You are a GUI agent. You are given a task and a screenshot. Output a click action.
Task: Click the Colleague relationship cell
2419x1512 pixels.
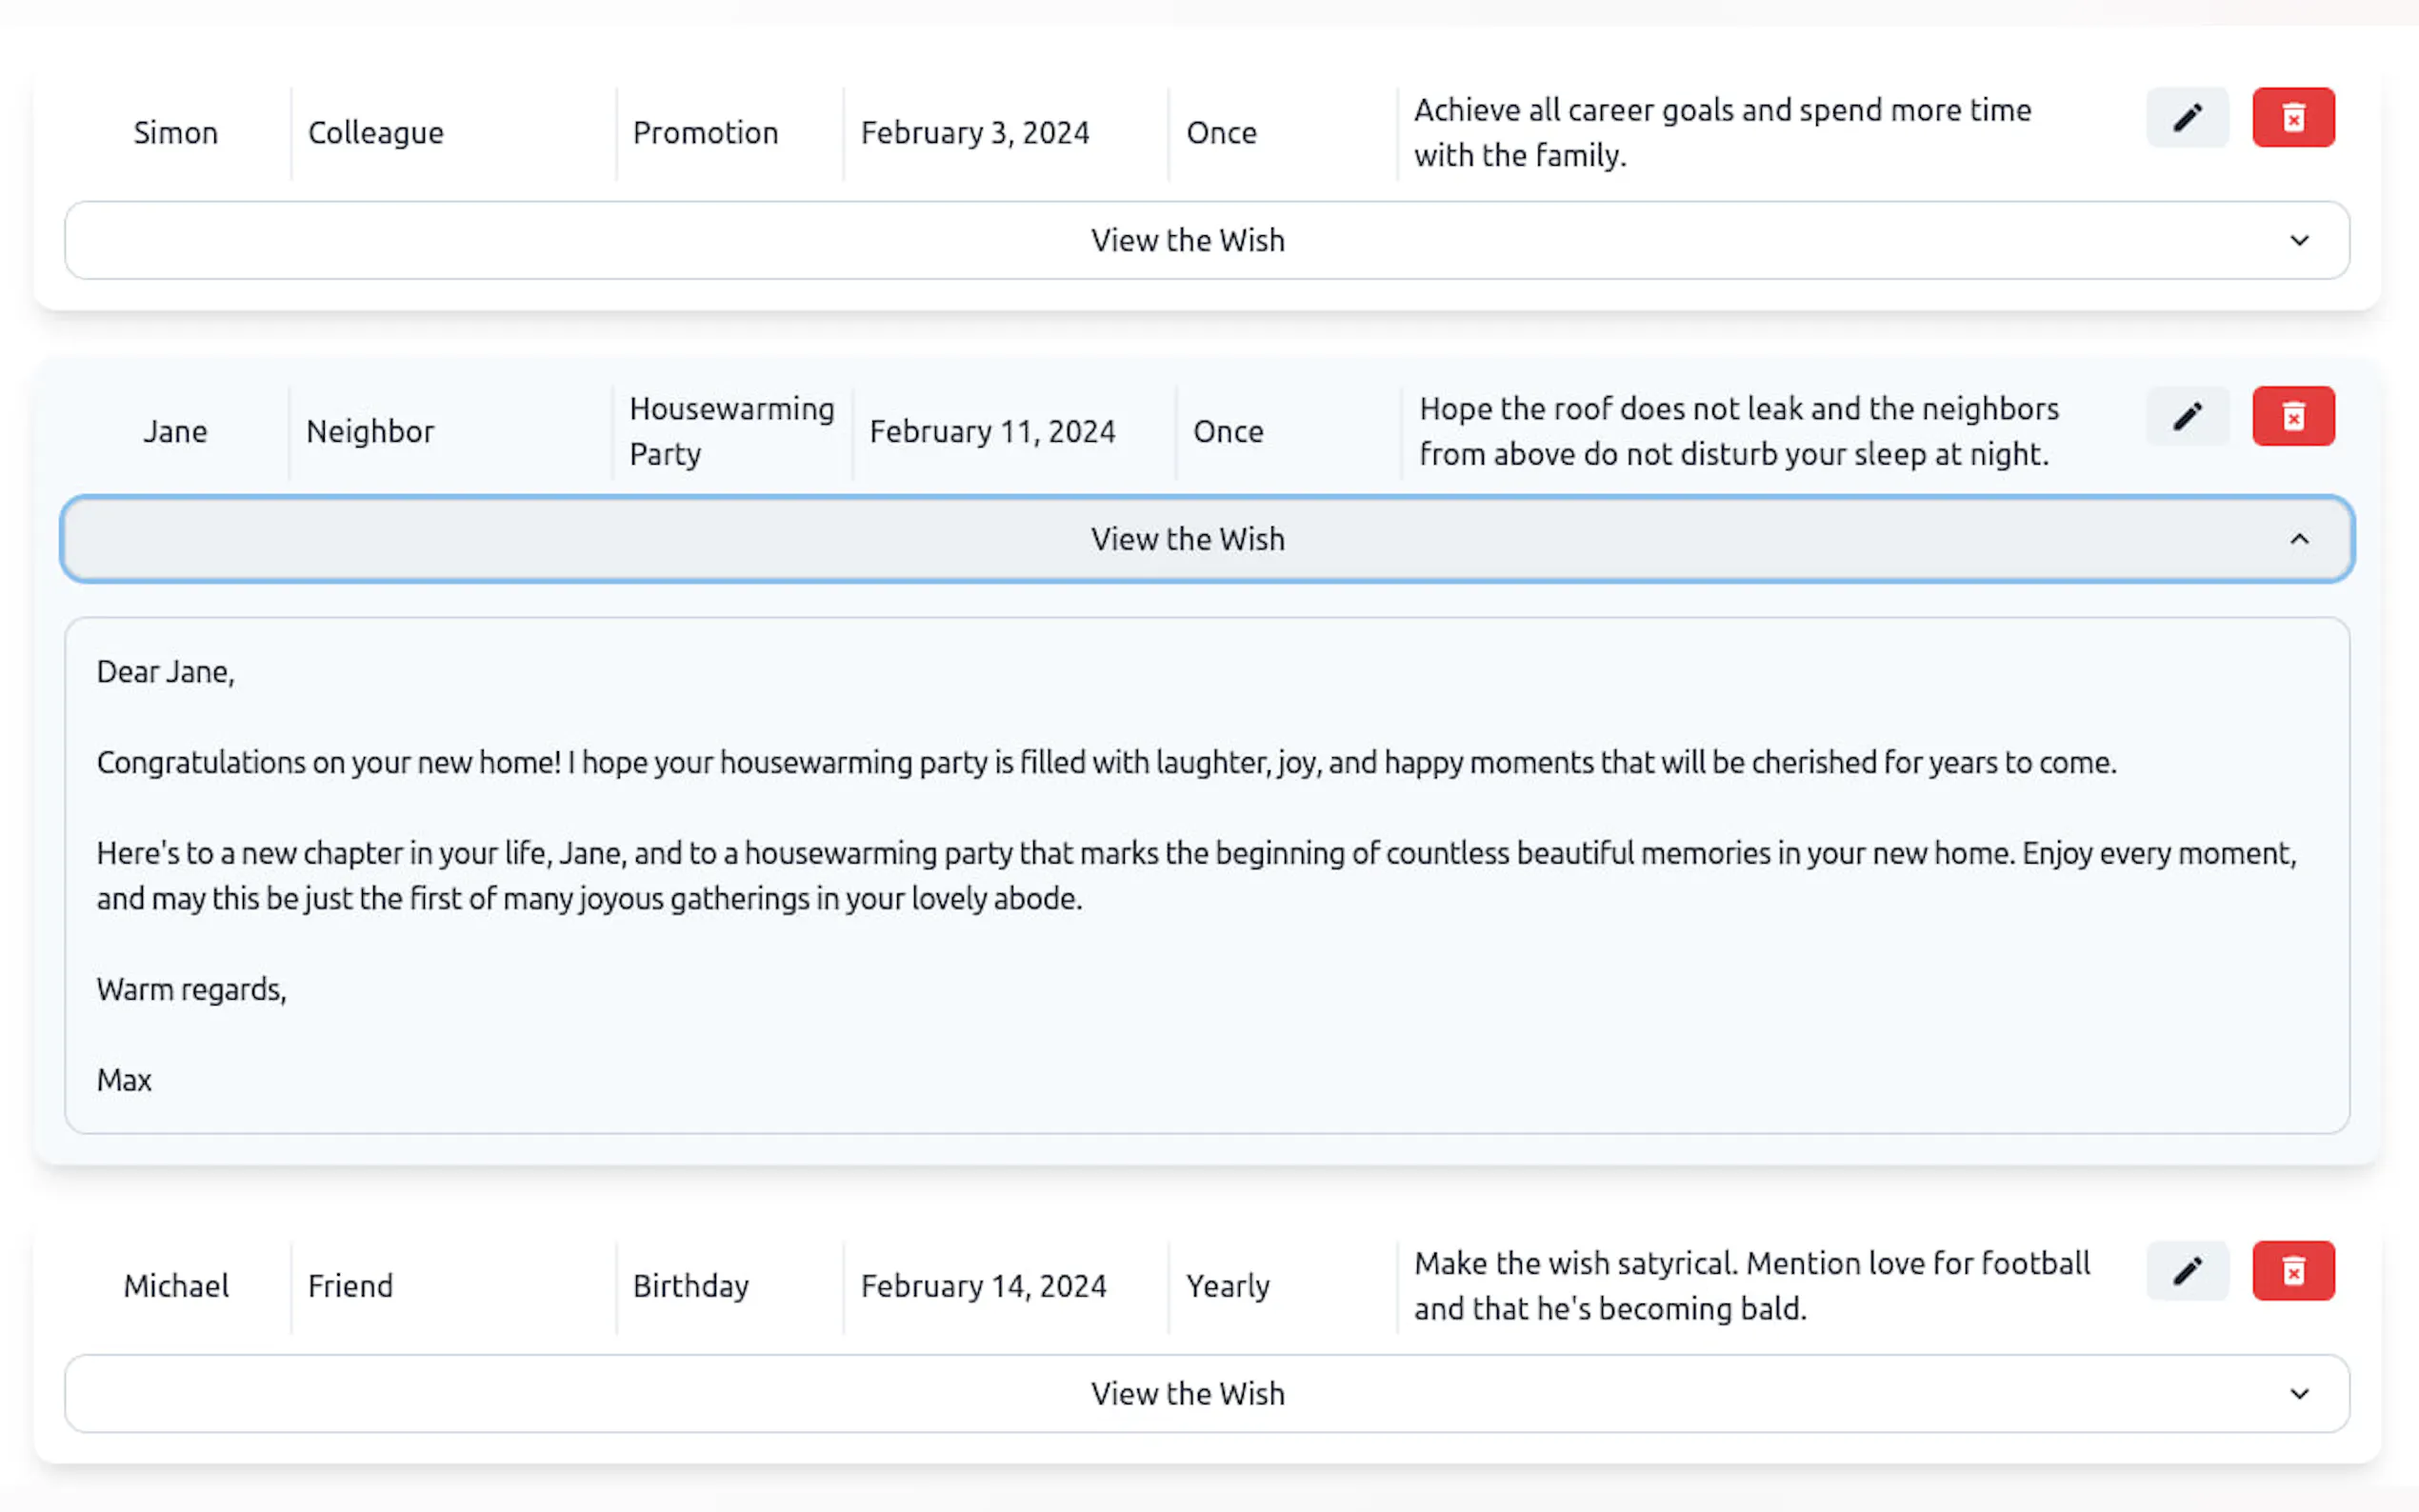[x=376, y=133]
